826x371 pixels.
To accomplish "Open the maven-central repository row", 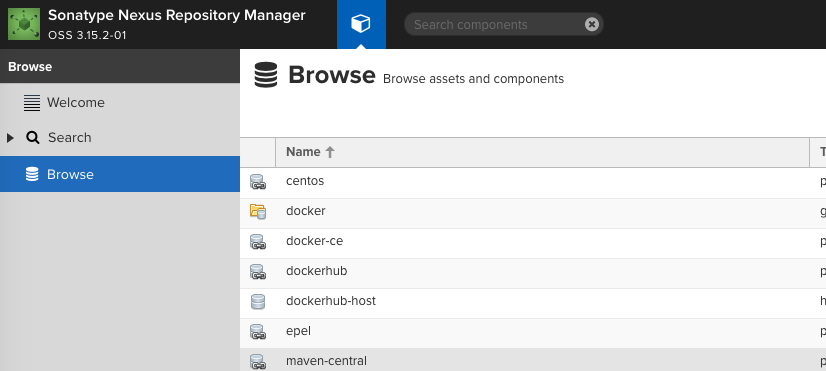I will coord(533,360).
